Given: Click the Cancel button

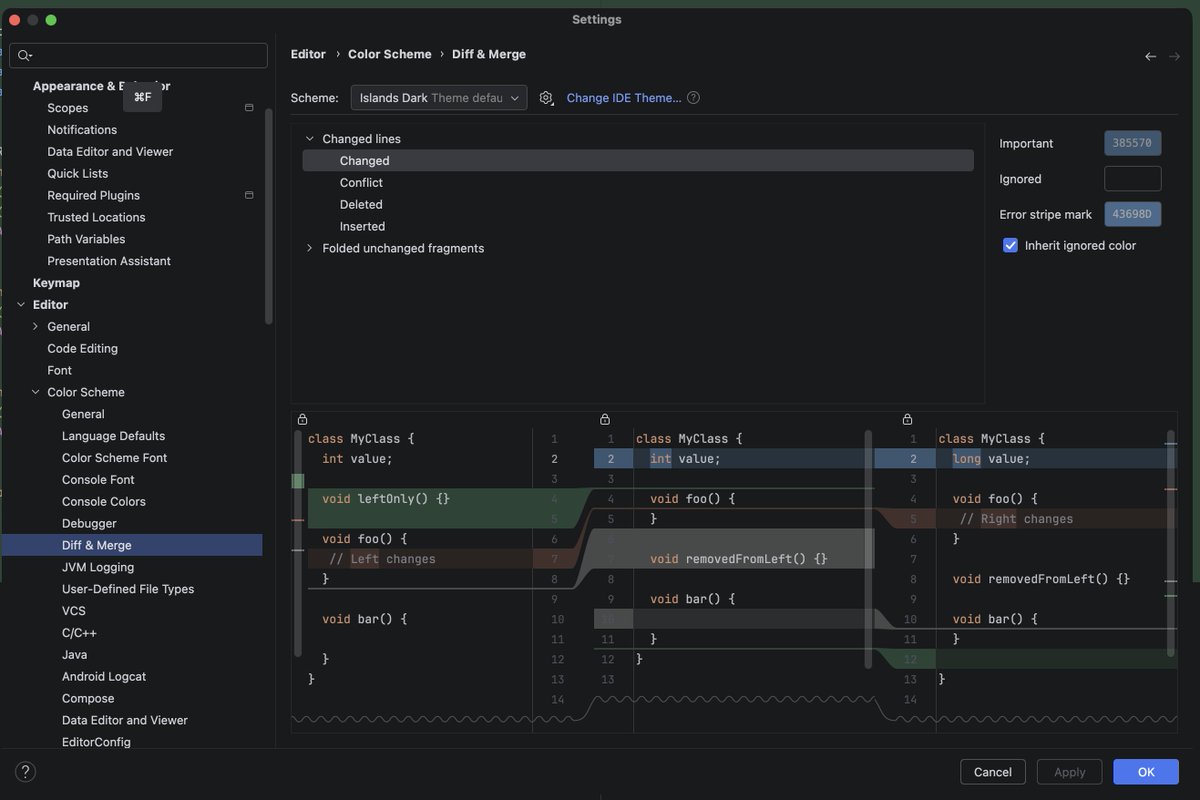Looking at the screenshot, I should (993, 772).
